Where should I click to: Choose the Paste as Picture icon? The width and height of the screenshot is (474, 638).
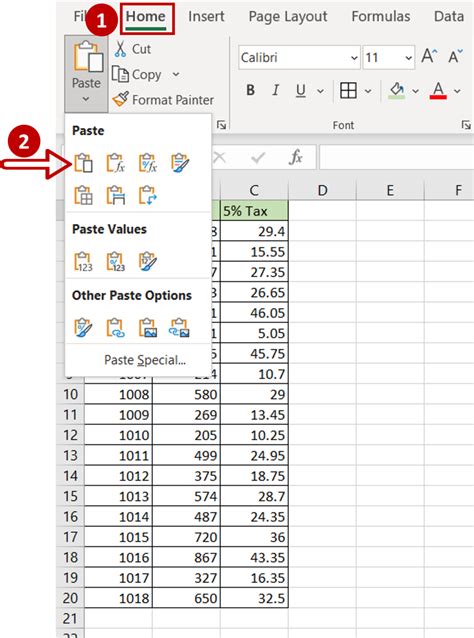(148, 328)
